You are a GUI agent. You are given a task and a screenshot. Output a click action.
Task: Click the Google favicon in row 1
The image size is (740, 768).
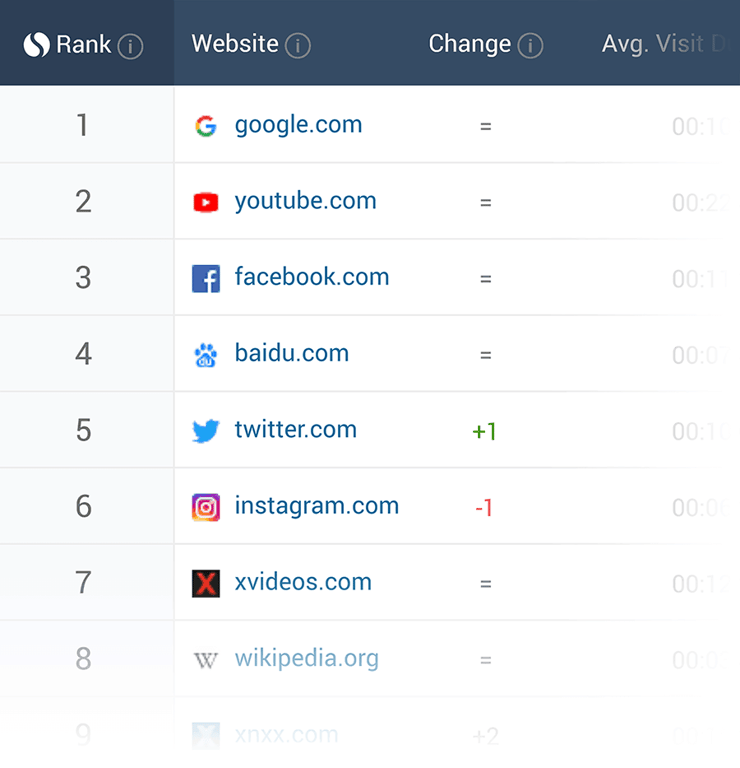206,126
